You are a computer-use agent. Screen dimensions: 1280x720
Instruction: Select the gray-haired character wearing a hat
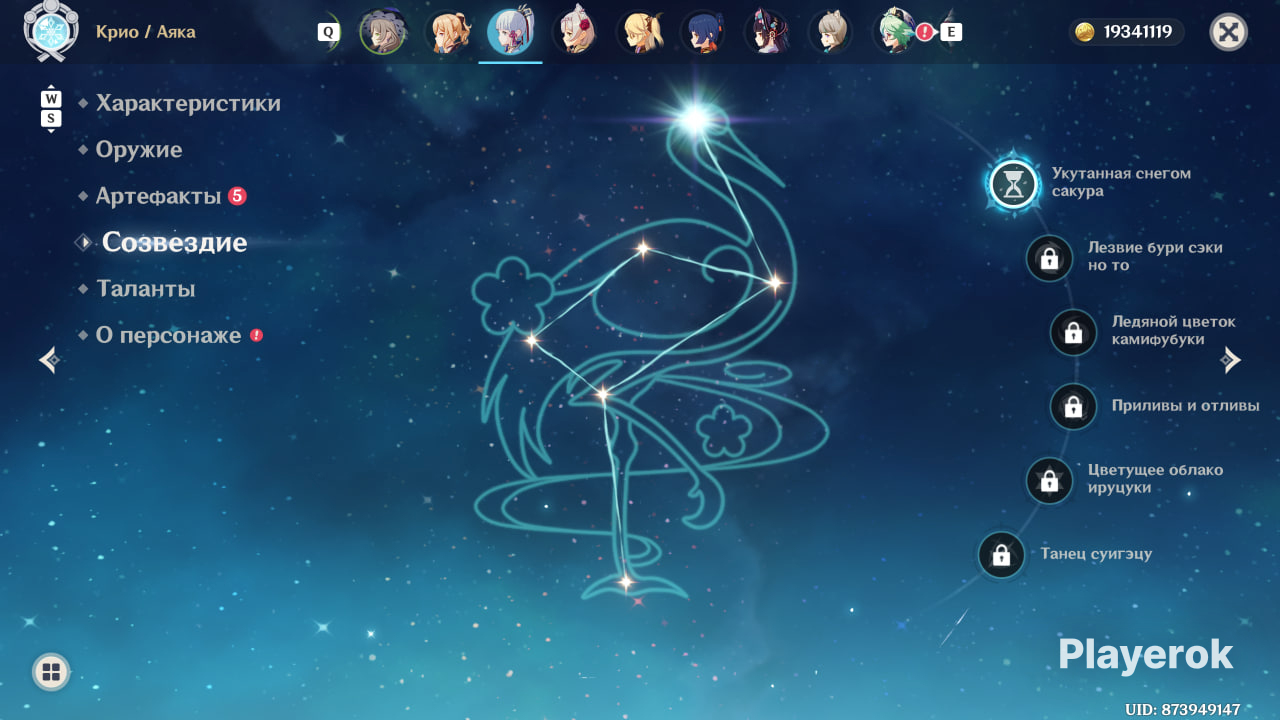click(x=382, y=32)
